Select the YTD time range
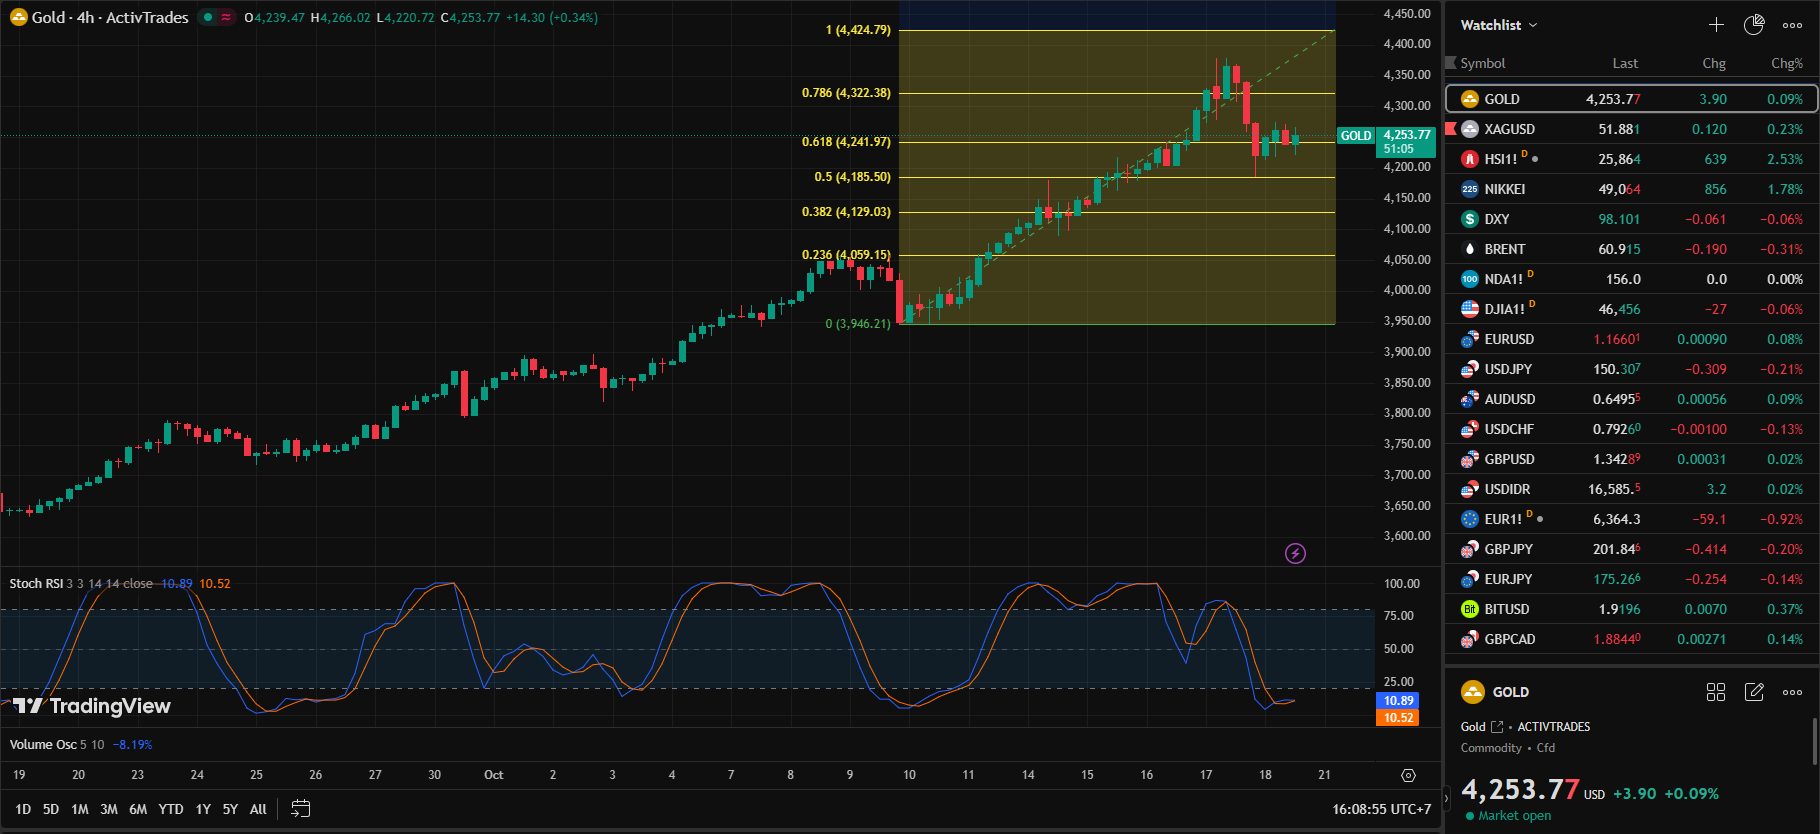 [x=171, y=809]
